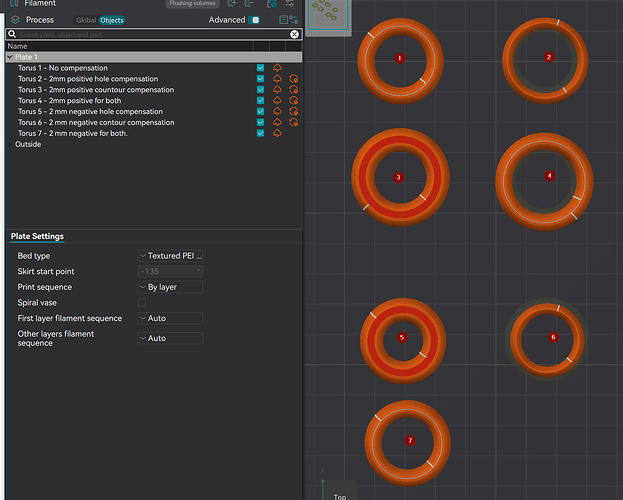The height and width of the screenshot is (500, 623).
Task: Select 'Torus 4 - 2mm positive for both'
Action: (x=70, y=101)
